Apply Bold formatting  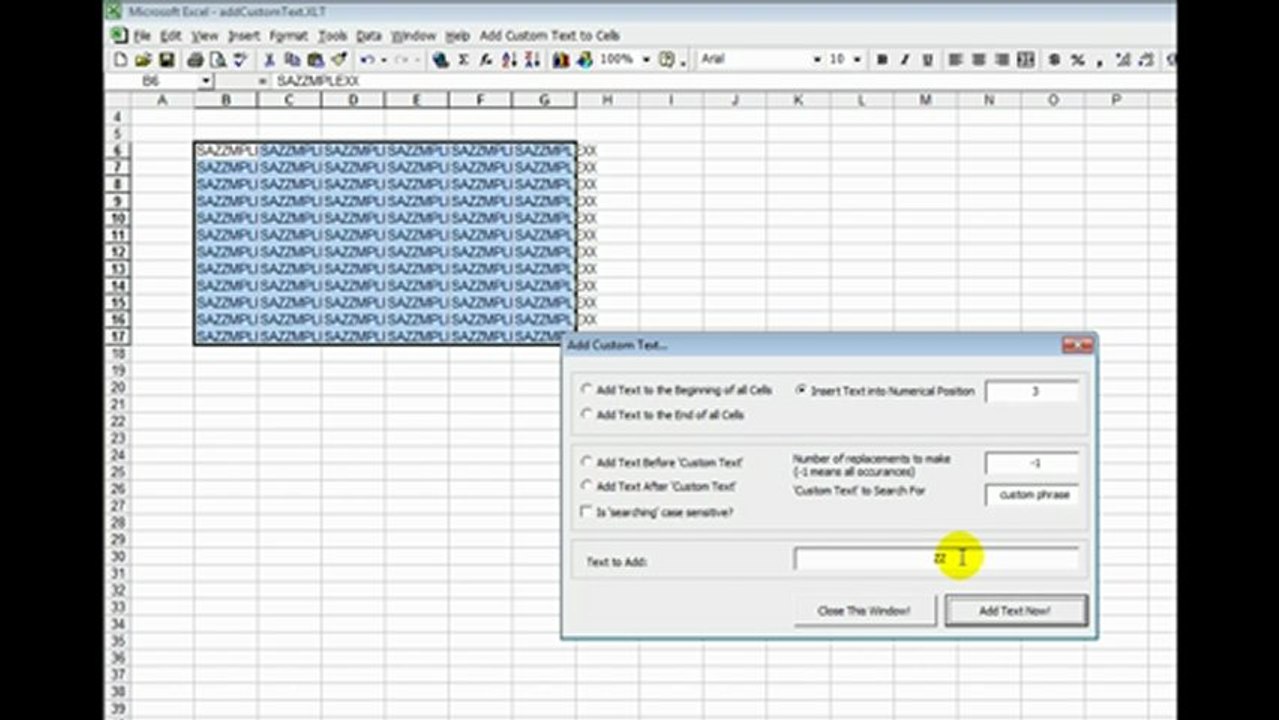pyautogui.click(x=882, y=60)
